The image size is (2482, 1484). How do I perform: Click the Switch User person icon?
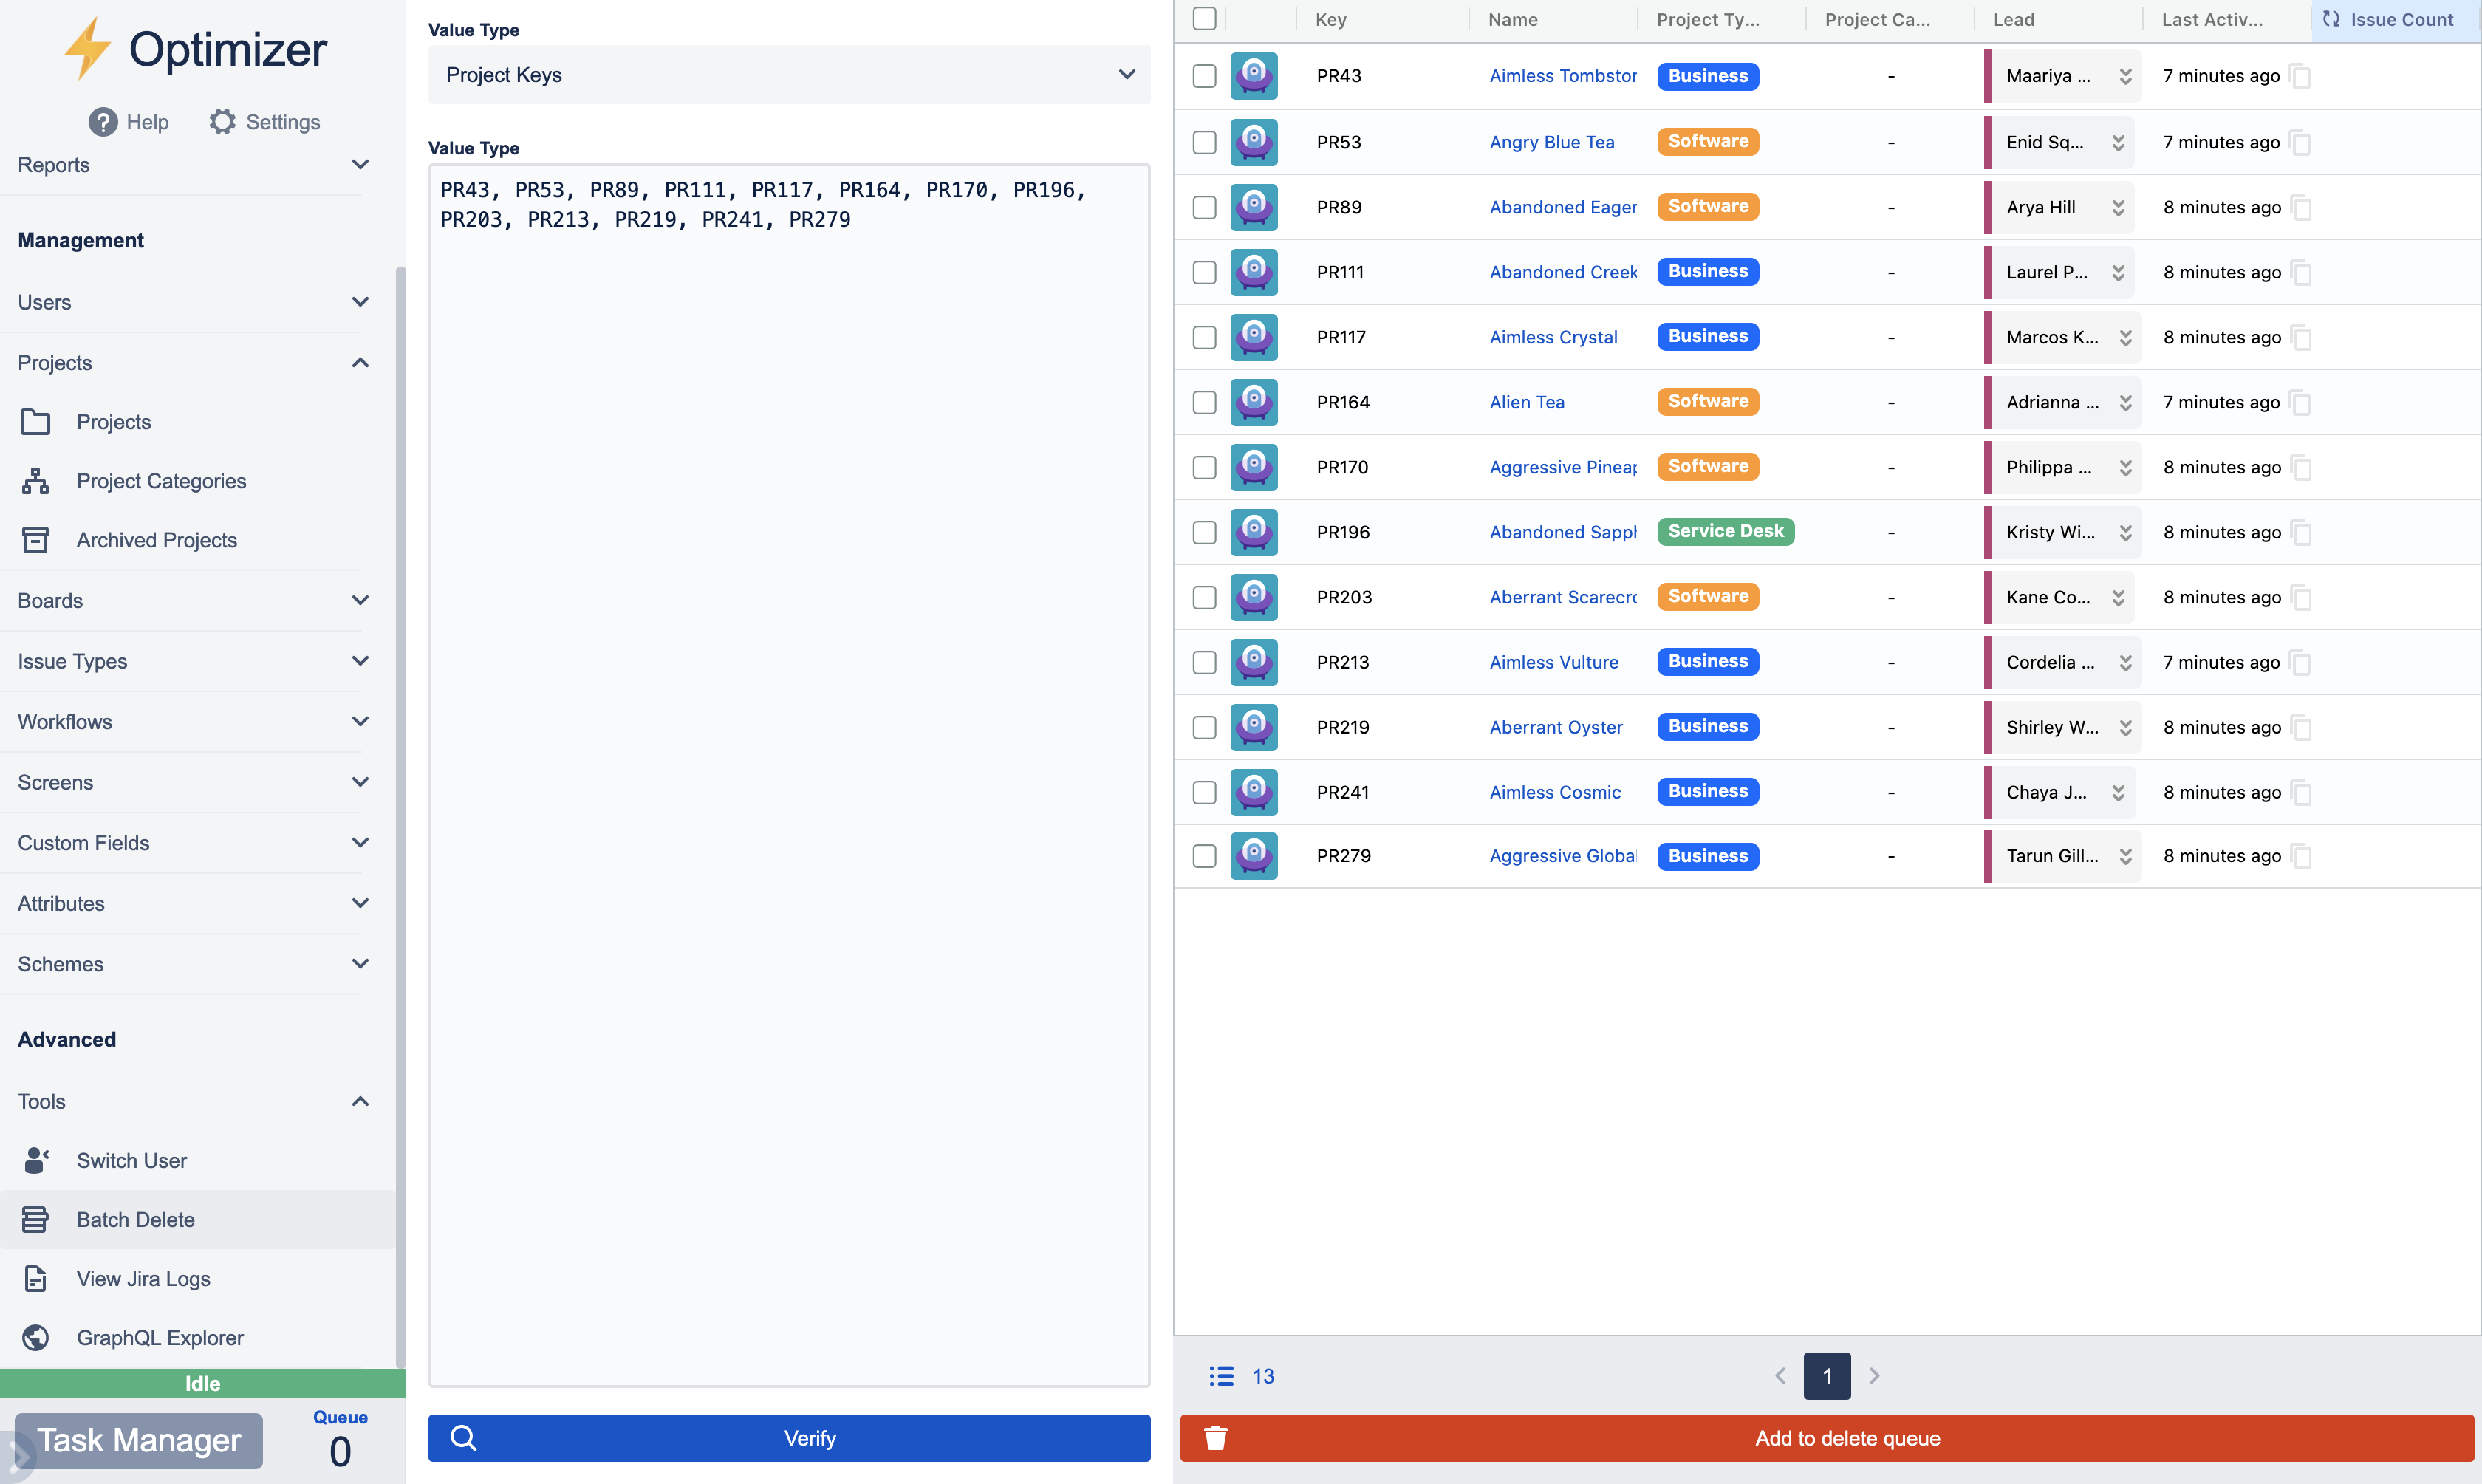pos(35,1160)
